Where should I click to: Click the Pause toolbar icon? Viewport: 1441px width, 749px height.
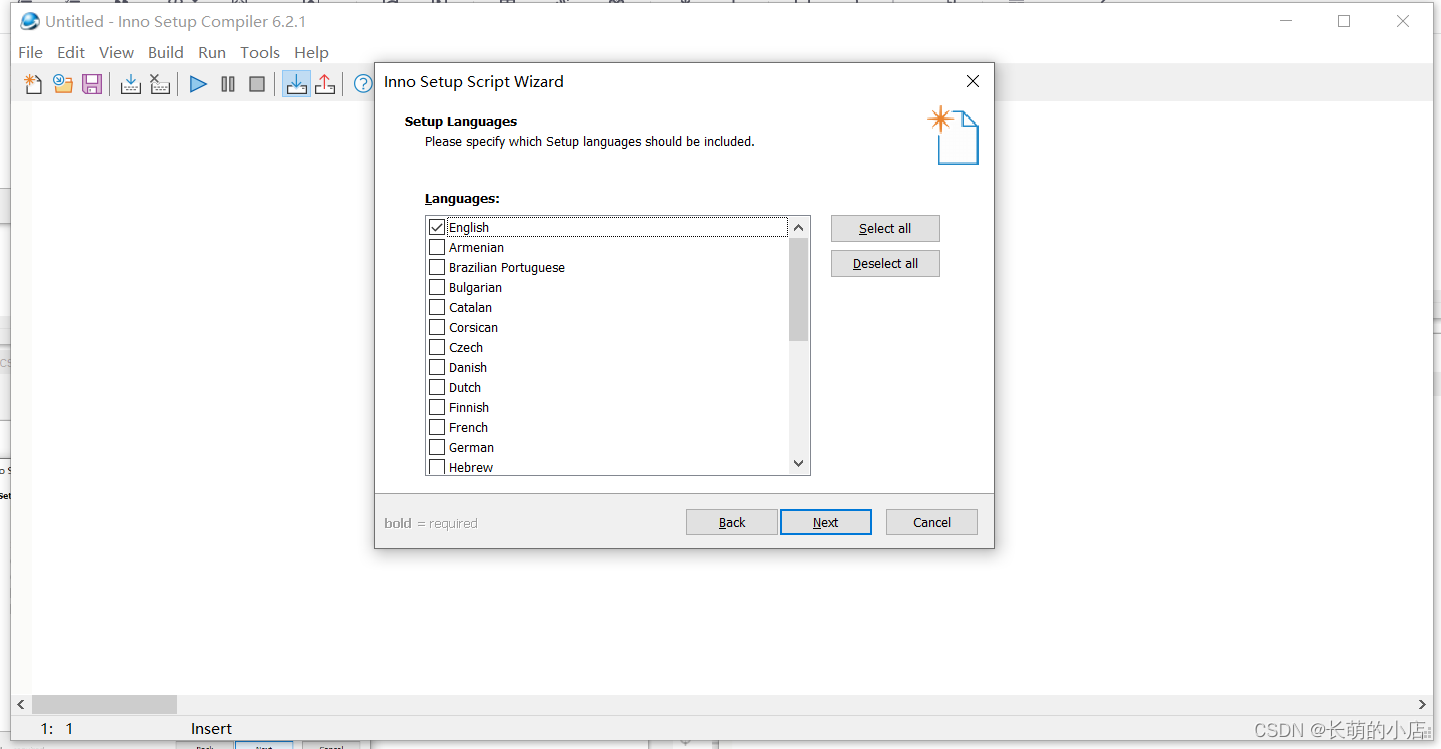(228, 84)
